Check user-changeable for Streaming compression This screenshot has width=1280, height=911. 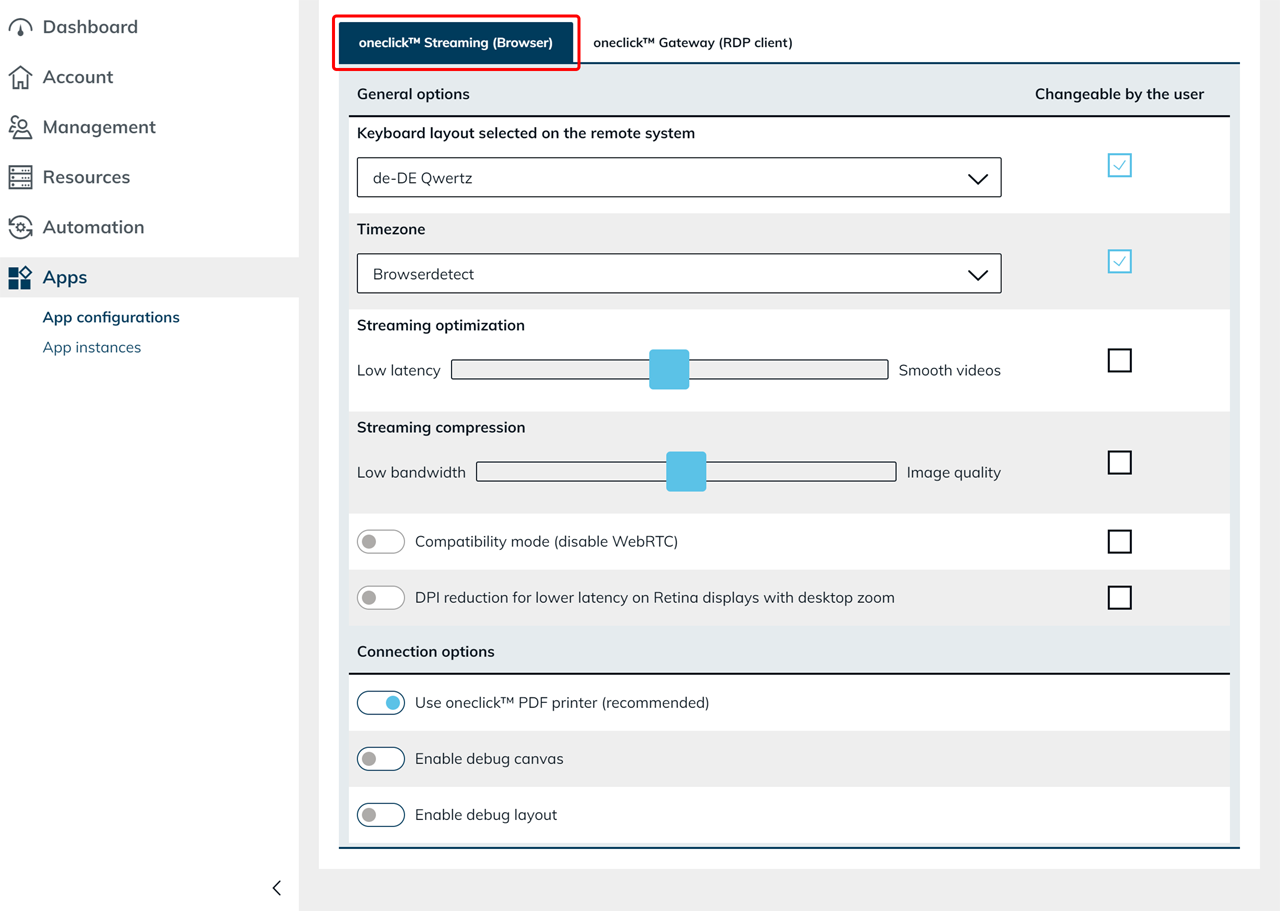pos(1120,462)
